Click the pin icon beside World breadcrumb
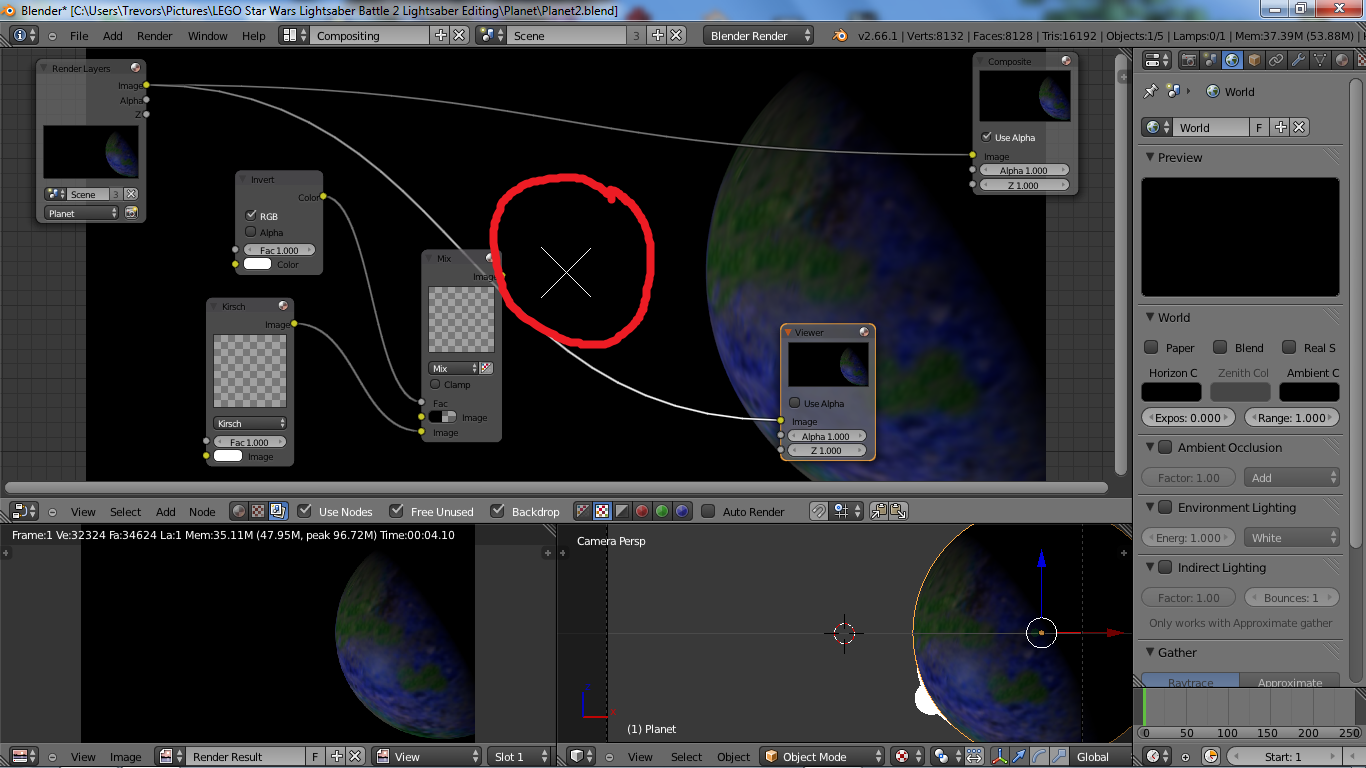1366x768 pixels. tap(1150, 91)
